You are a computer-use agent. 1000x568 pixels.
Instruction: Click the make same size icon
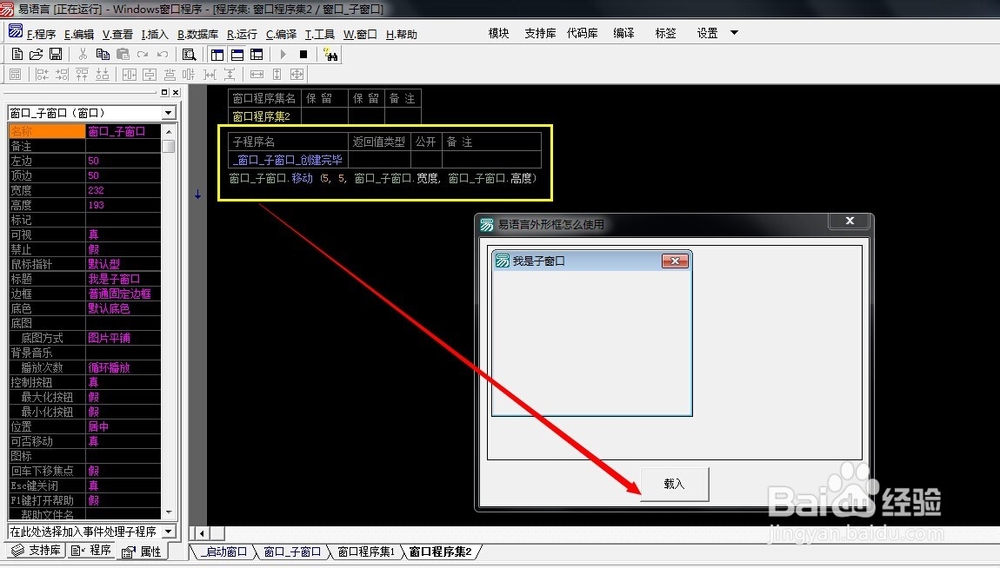[x=297, y=75]
